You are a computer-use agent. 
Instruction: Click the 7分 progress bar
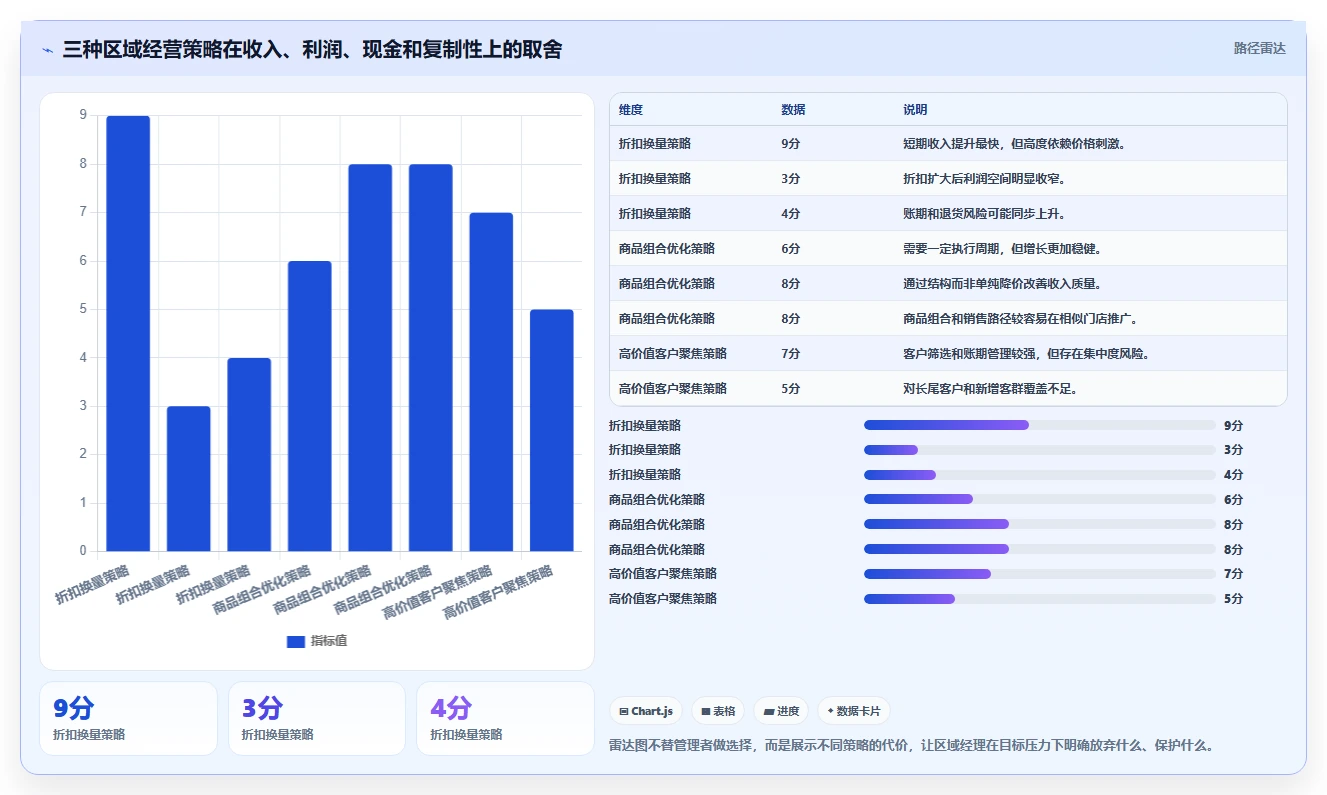click(x=1040, y=574)
